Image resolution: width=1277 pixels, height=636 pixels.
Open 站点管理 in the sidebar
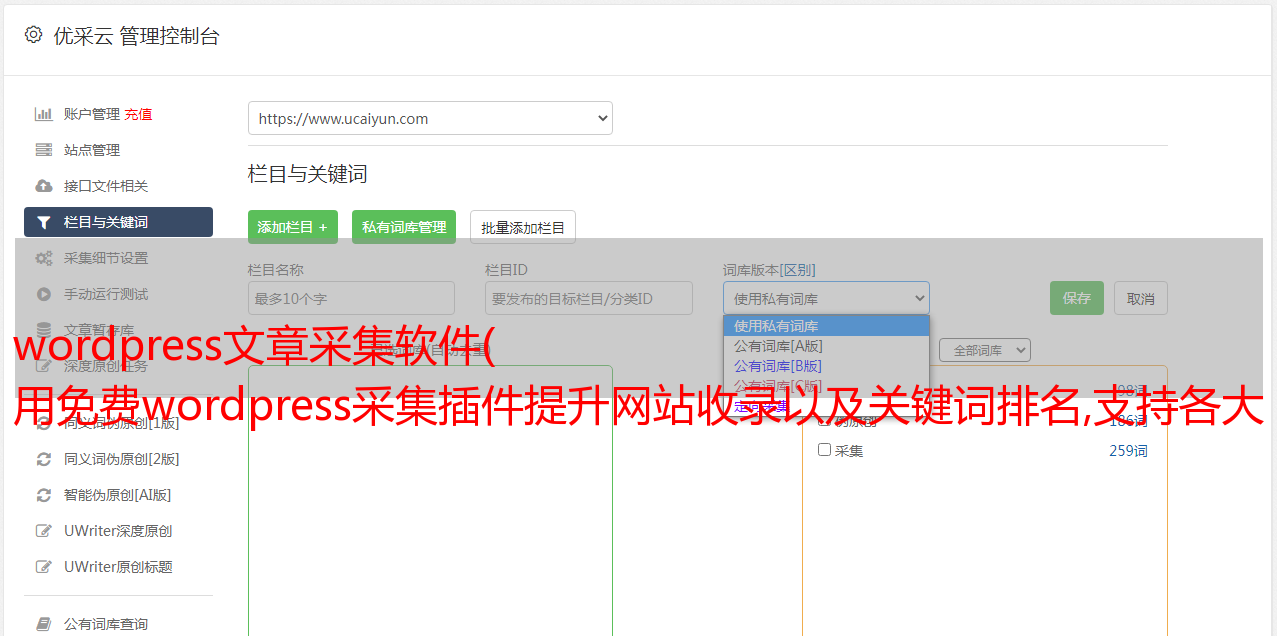92,150
